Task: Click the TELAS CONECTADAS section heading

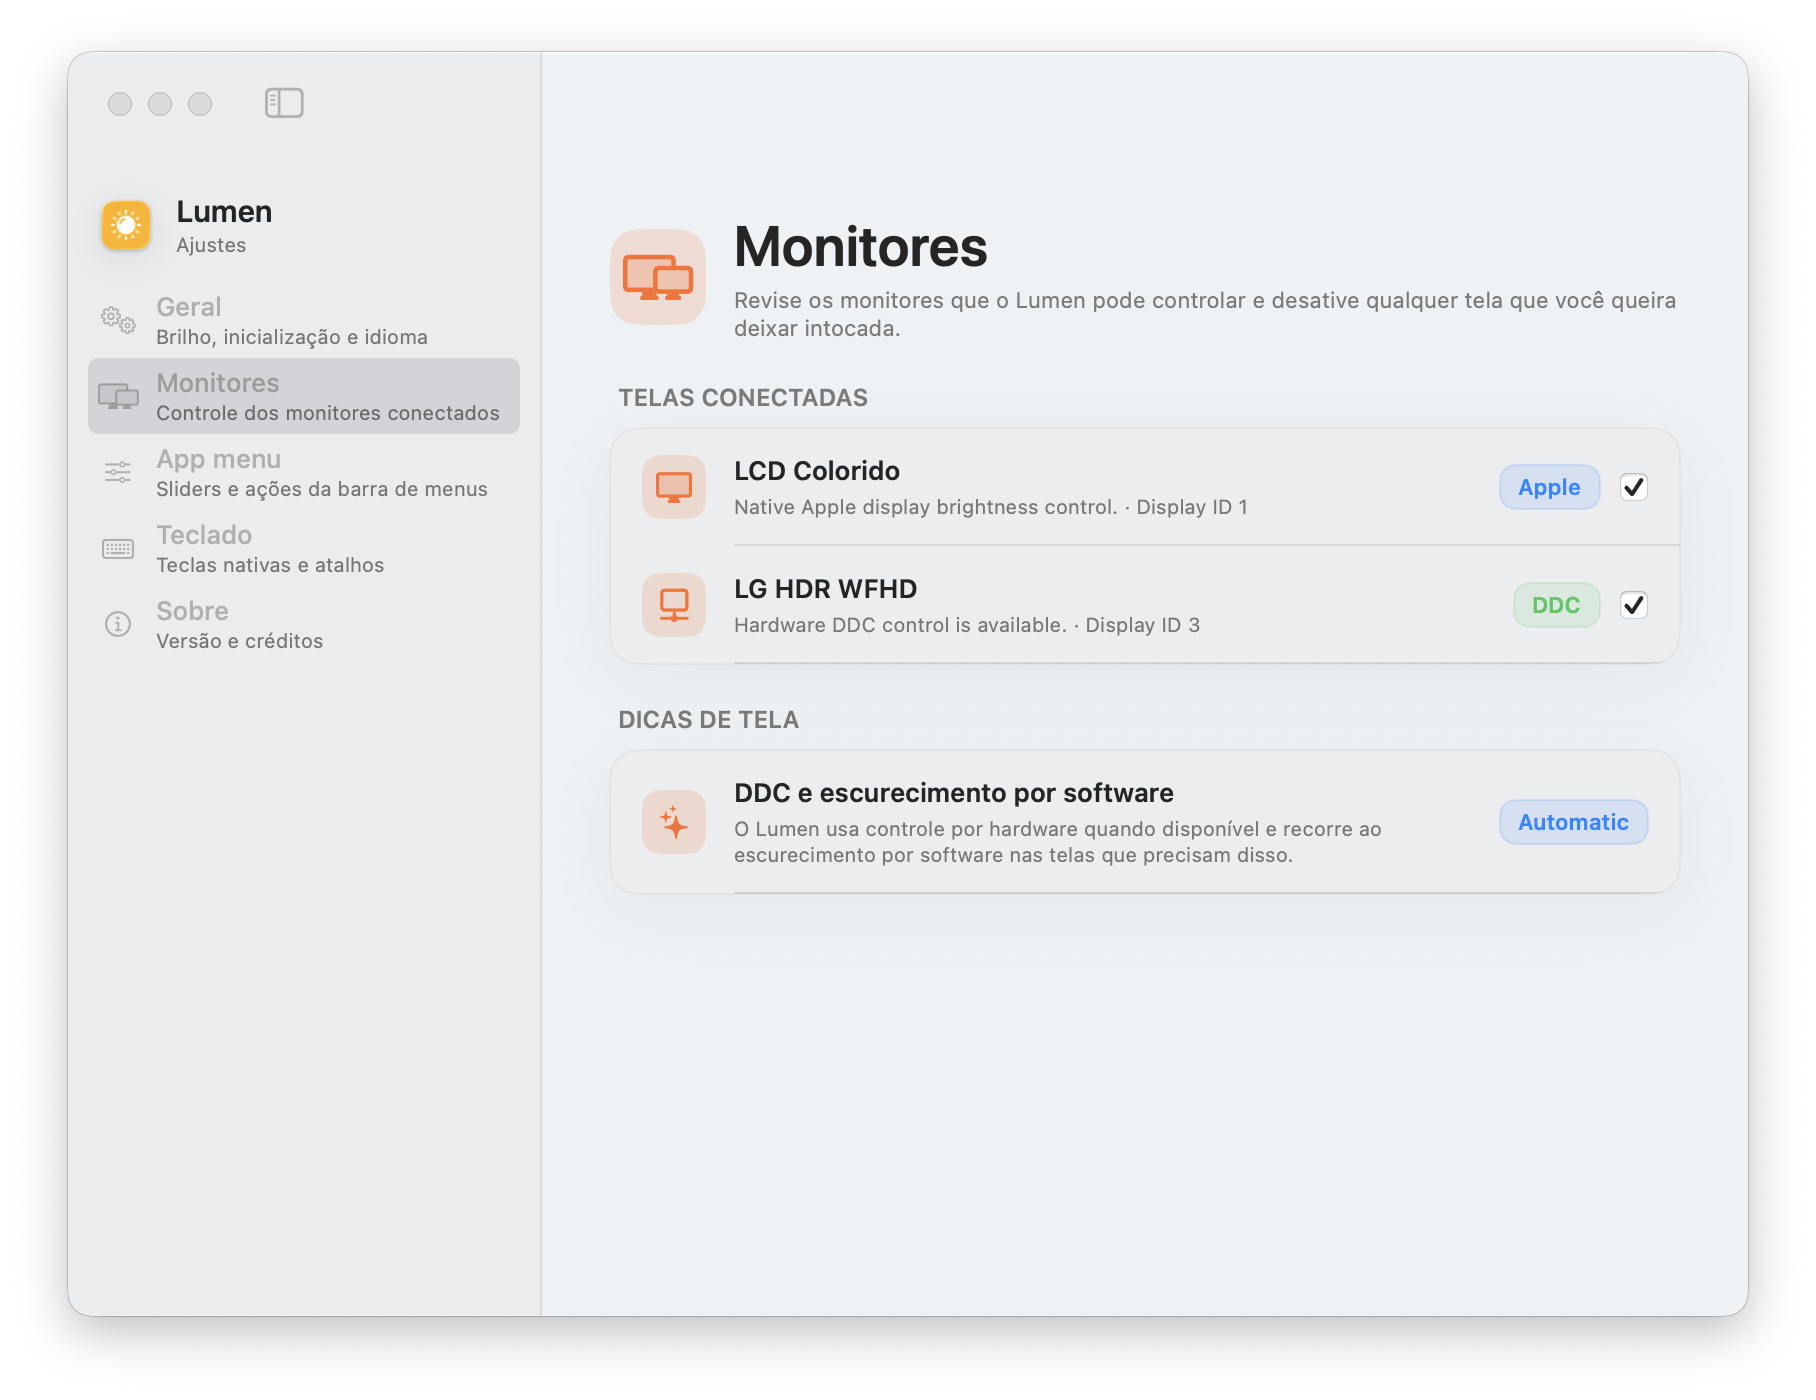Action: click(x=743, y=398)
